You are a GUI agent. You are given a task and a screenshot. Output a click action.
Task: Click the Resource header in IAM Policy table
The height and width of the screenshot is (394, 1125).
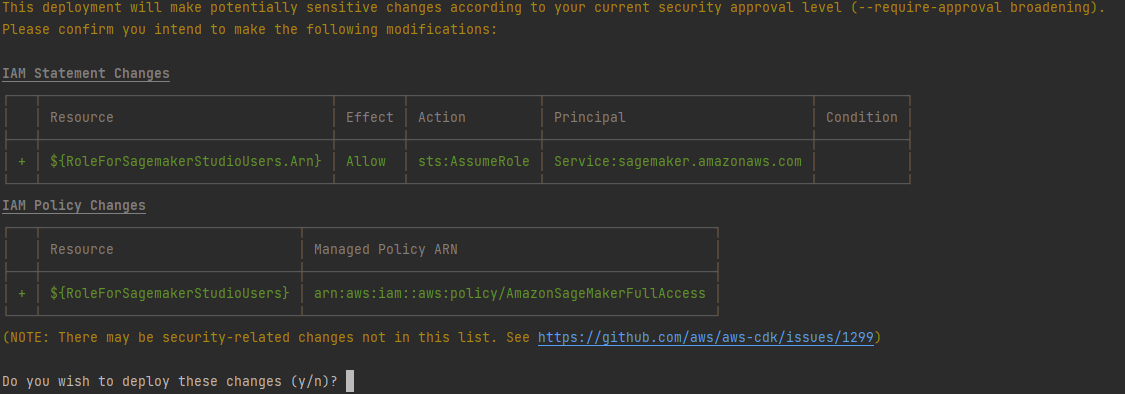[x=82, y=250]
